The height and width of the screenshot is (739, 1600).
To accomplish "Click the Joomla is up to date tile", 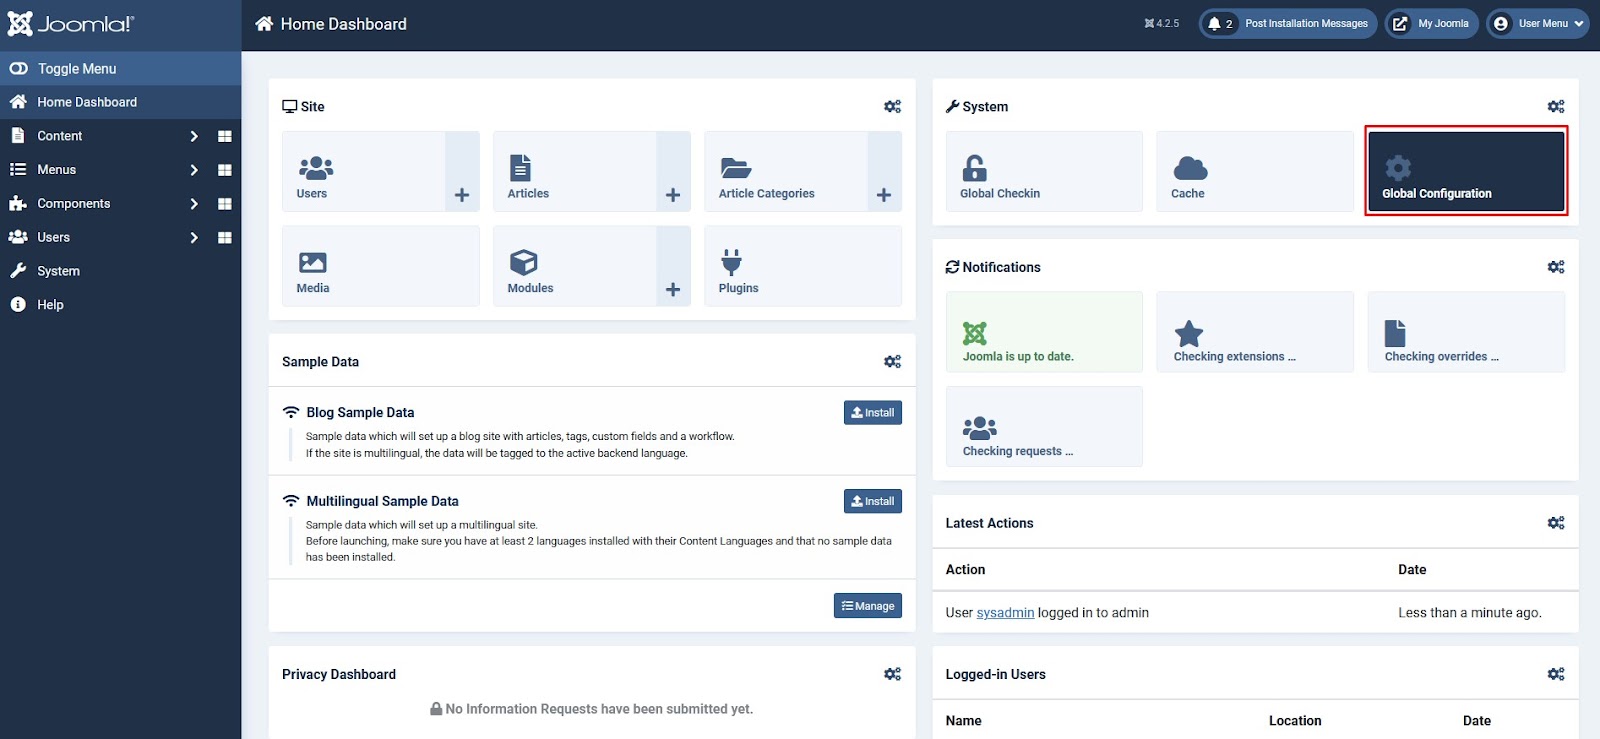I will [1044, 332].
